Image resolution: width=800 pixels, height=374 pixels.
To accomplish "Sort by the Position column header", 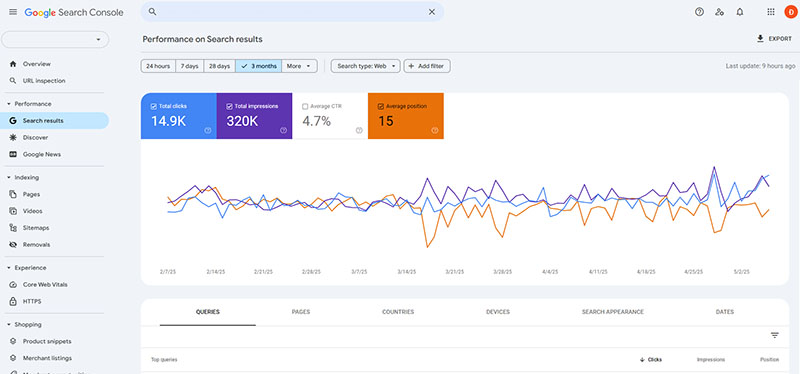I will [769, 360].
